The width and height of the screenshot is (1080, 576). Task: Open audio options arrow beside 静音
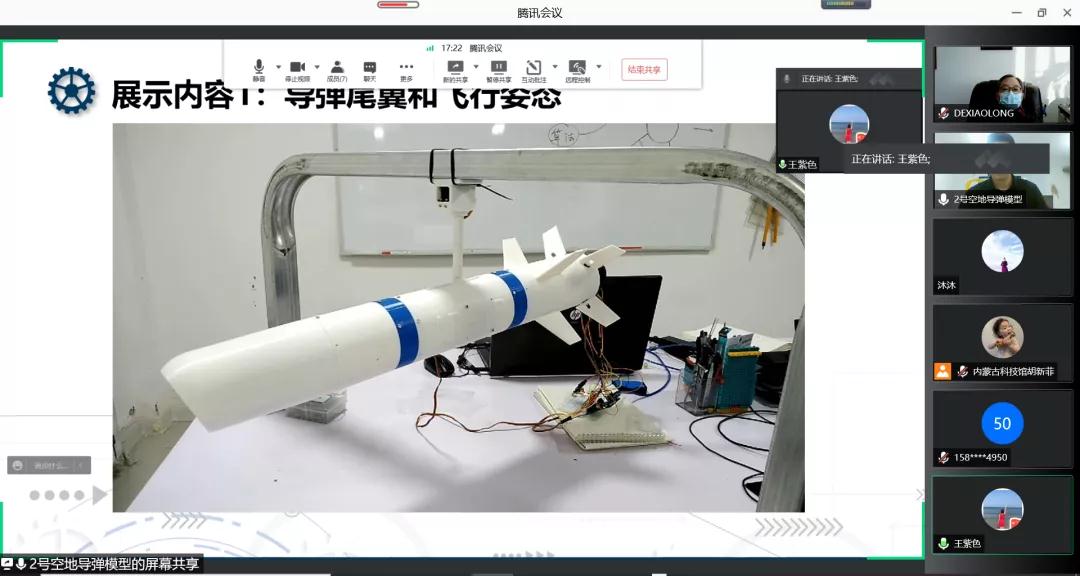coord(277,67)
